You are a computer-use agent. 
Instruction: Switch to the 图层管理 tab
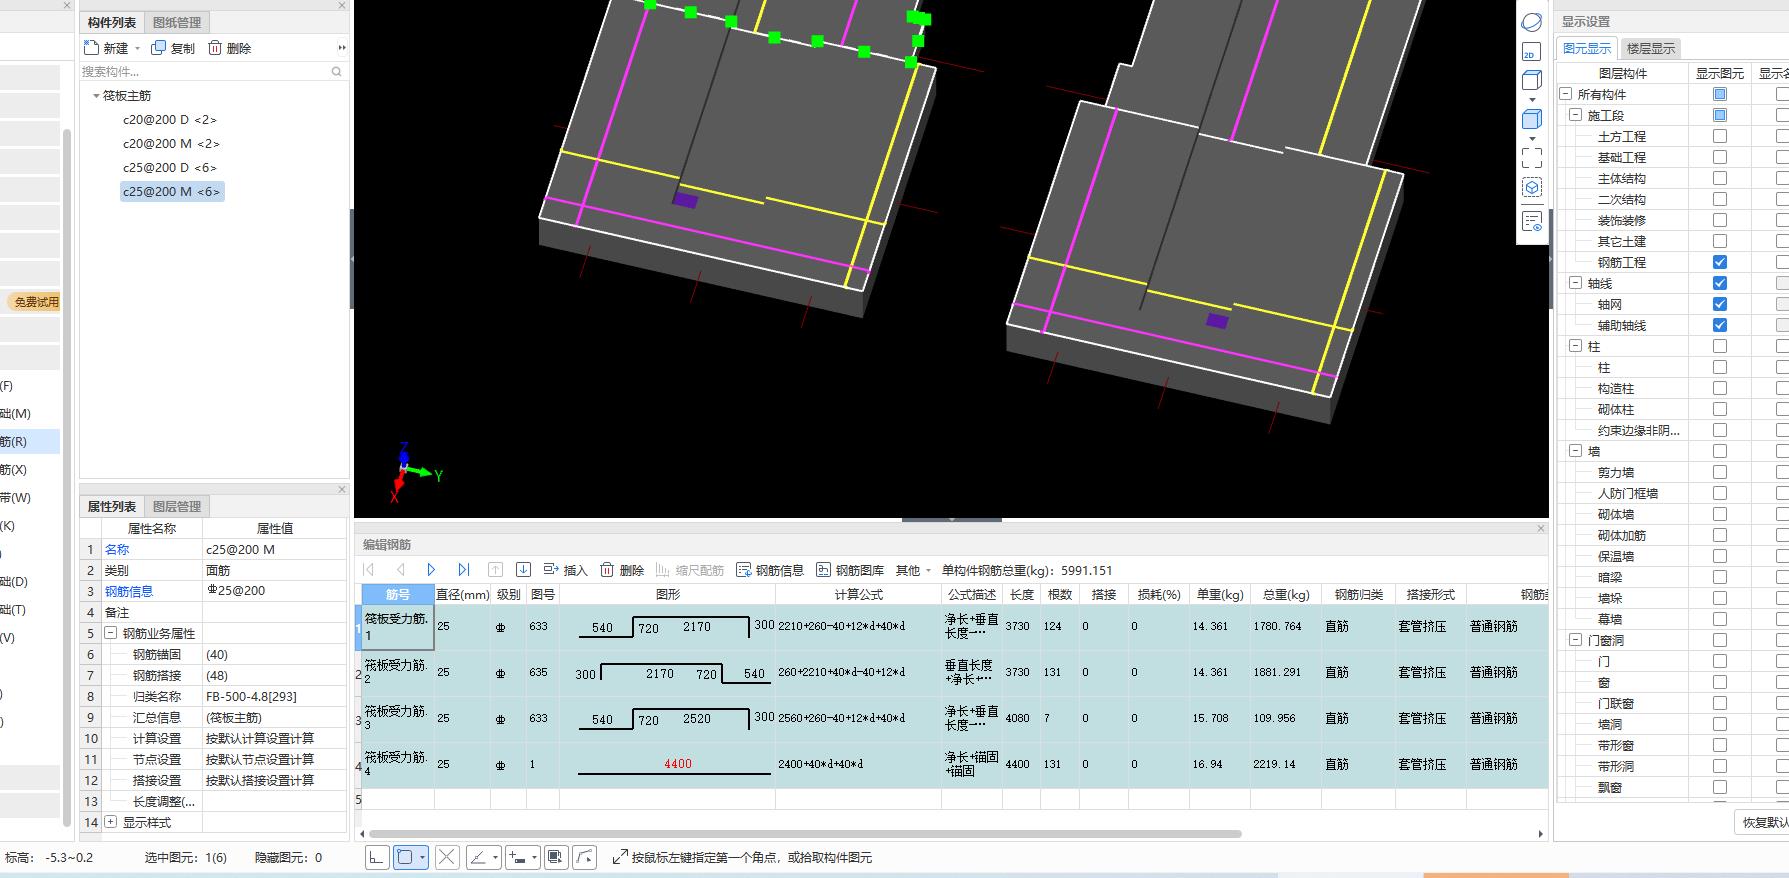pos(177,506)
